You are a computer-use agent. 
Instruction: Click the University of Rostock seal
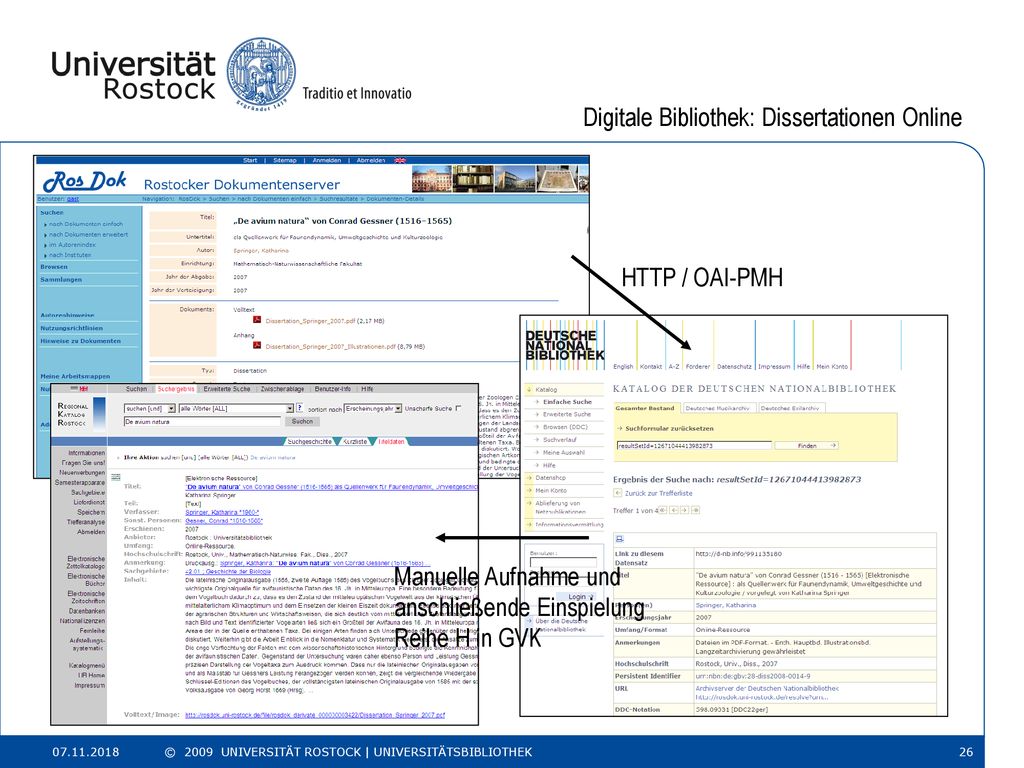pos(261,73)
